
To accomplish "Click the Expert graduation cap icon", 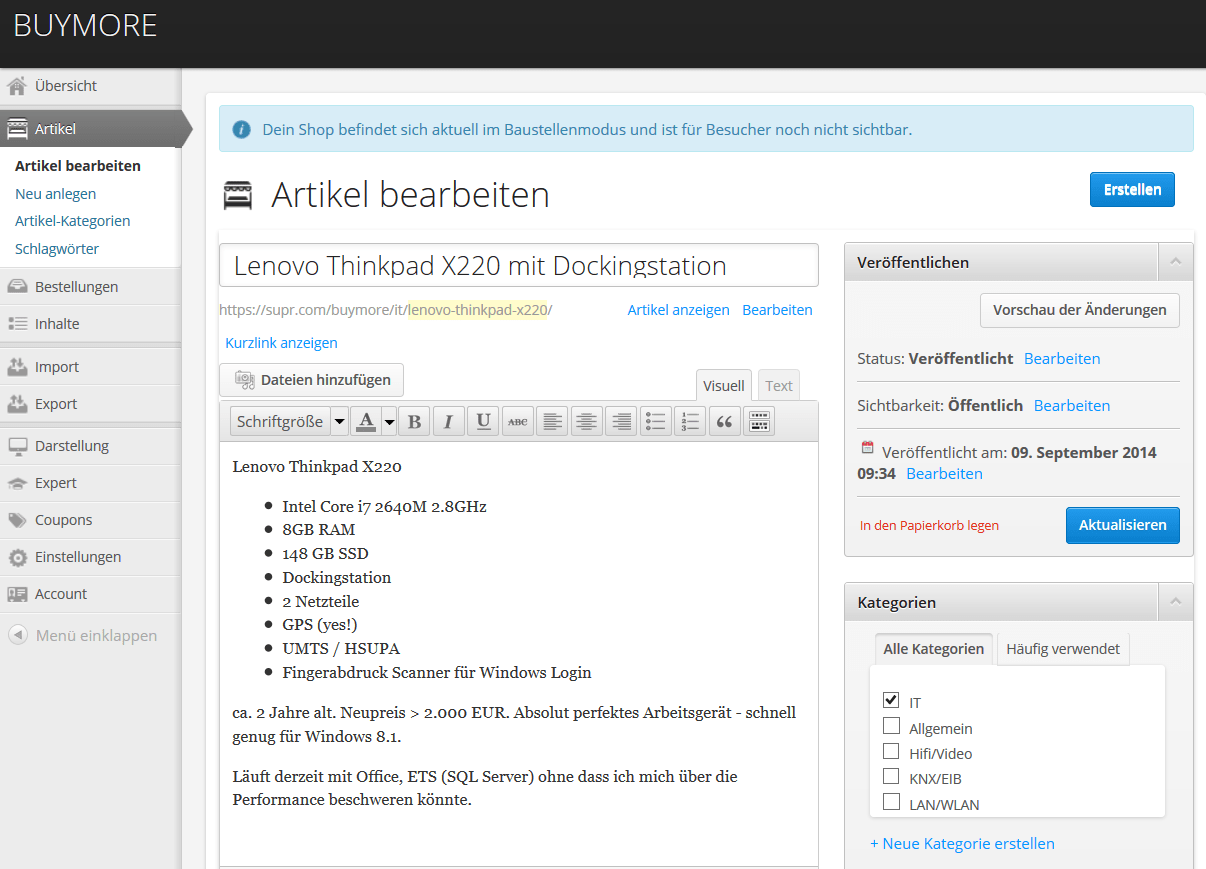I will [x=17, y=483].
